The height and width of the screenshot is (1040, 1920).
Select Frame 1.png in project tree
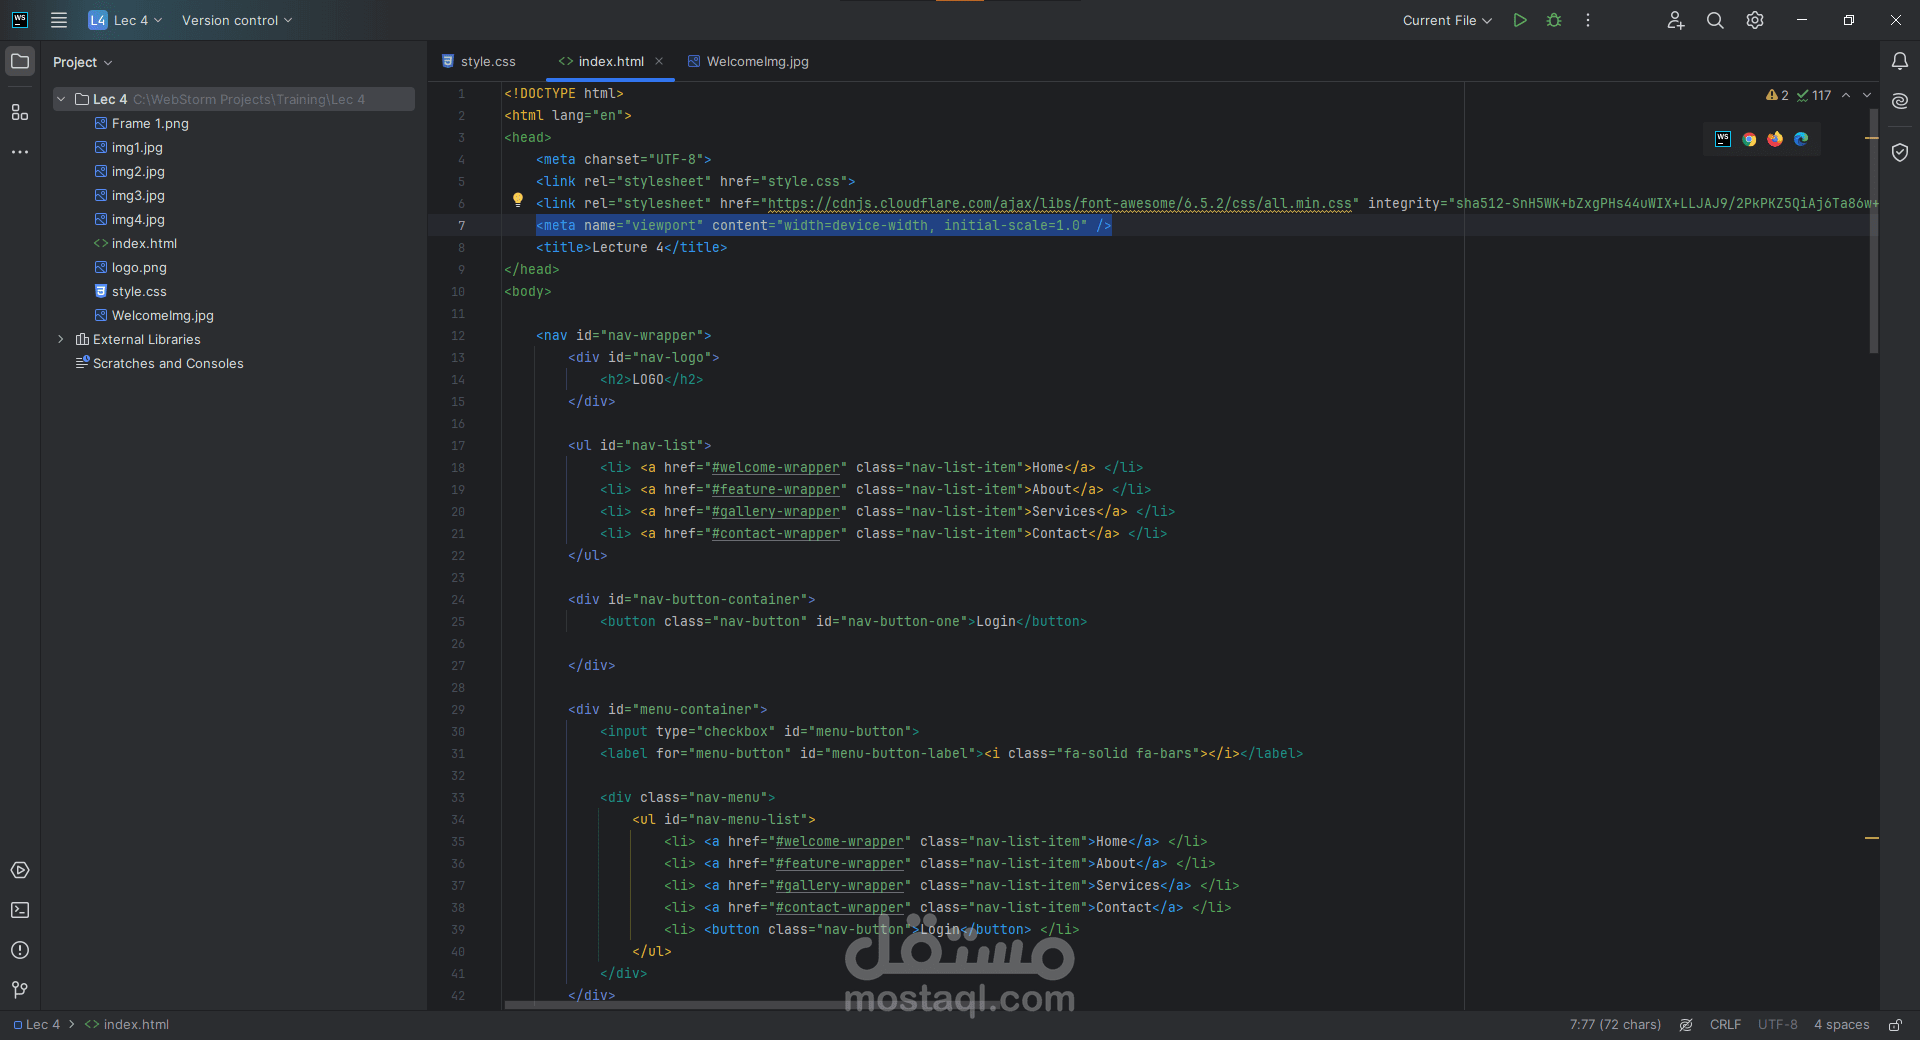point(150,123)
